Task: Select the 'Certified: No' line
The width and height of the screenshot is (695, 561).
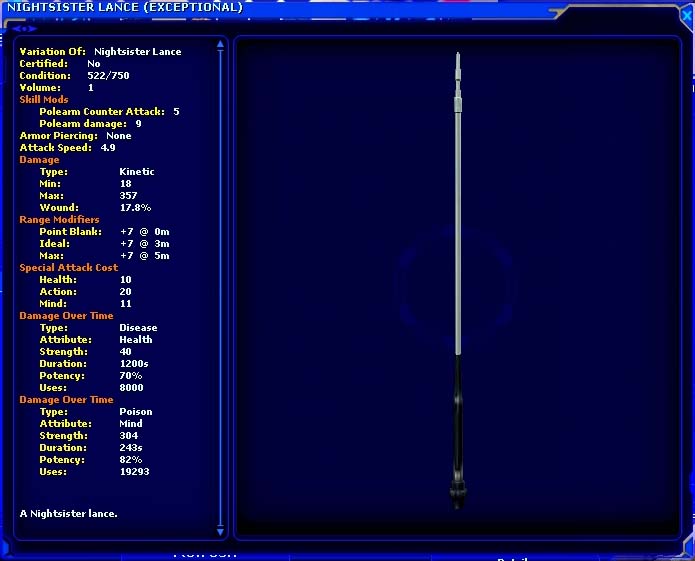Action: click(60, 63)
